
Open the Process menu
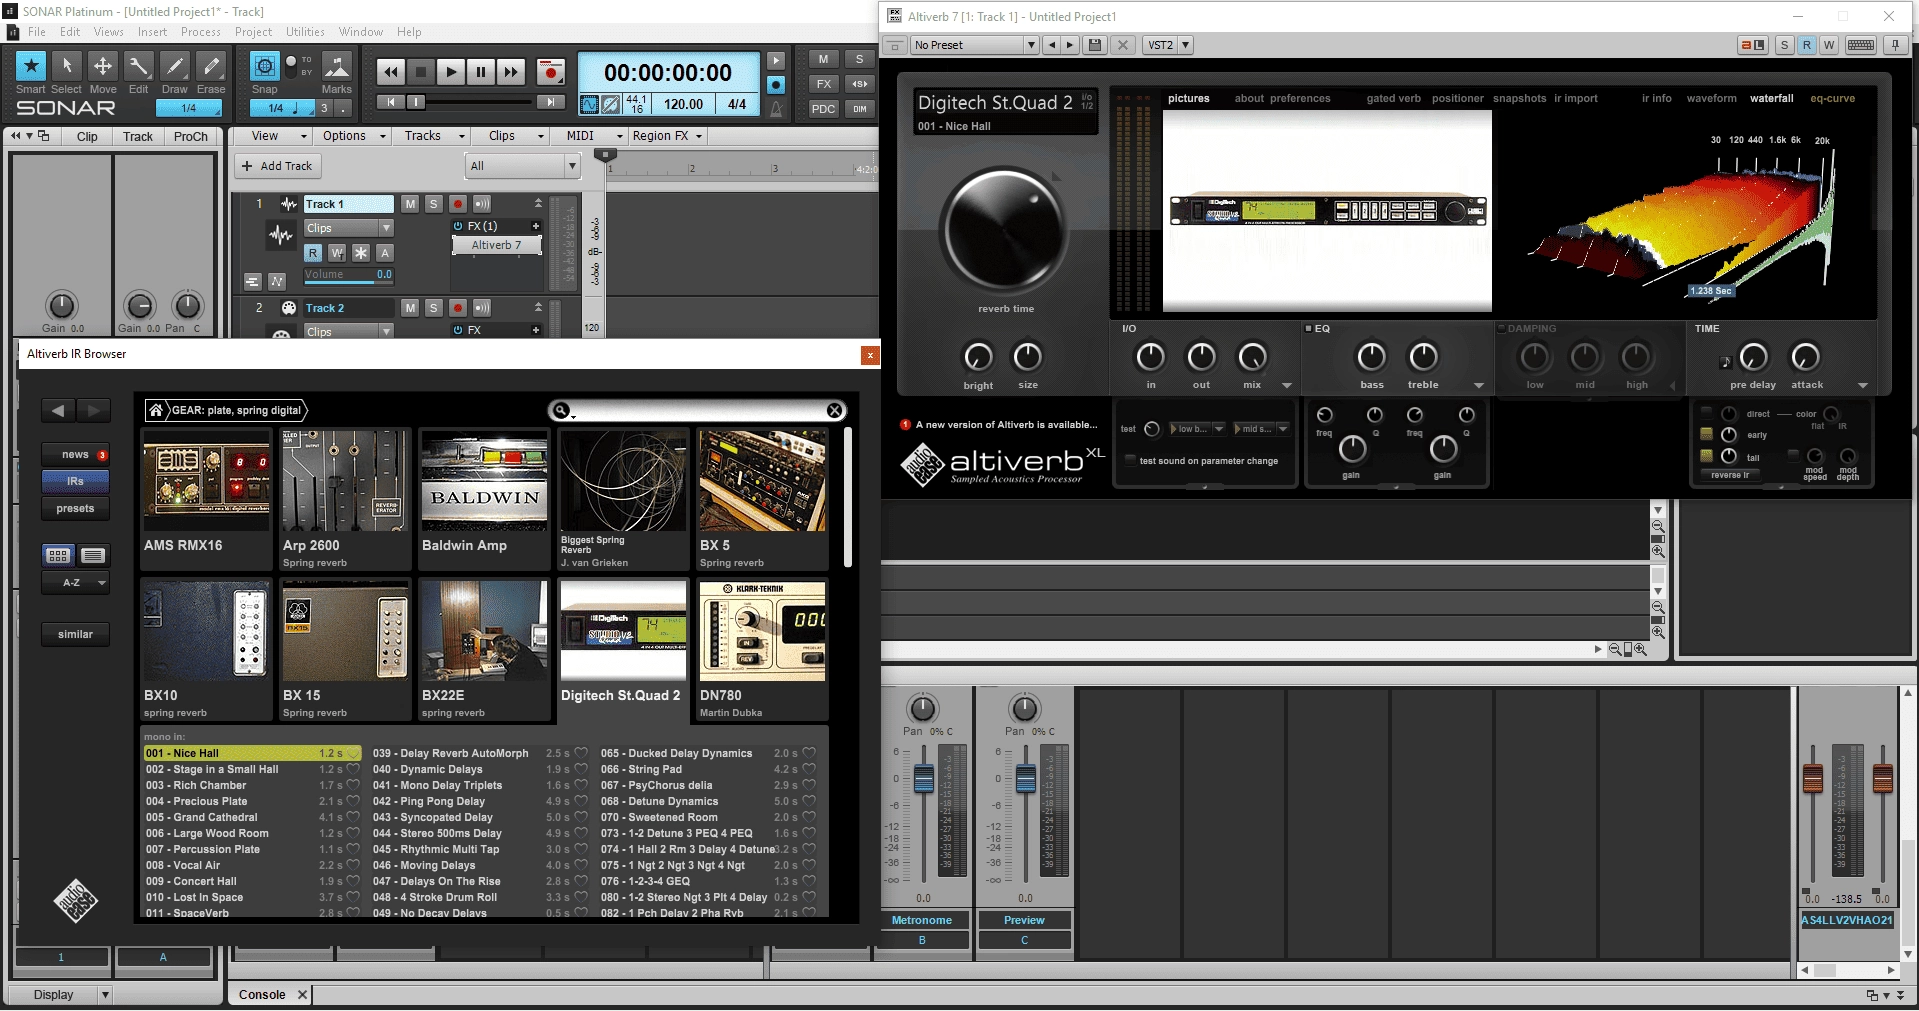pyautogui.click(x=201, y=32)
